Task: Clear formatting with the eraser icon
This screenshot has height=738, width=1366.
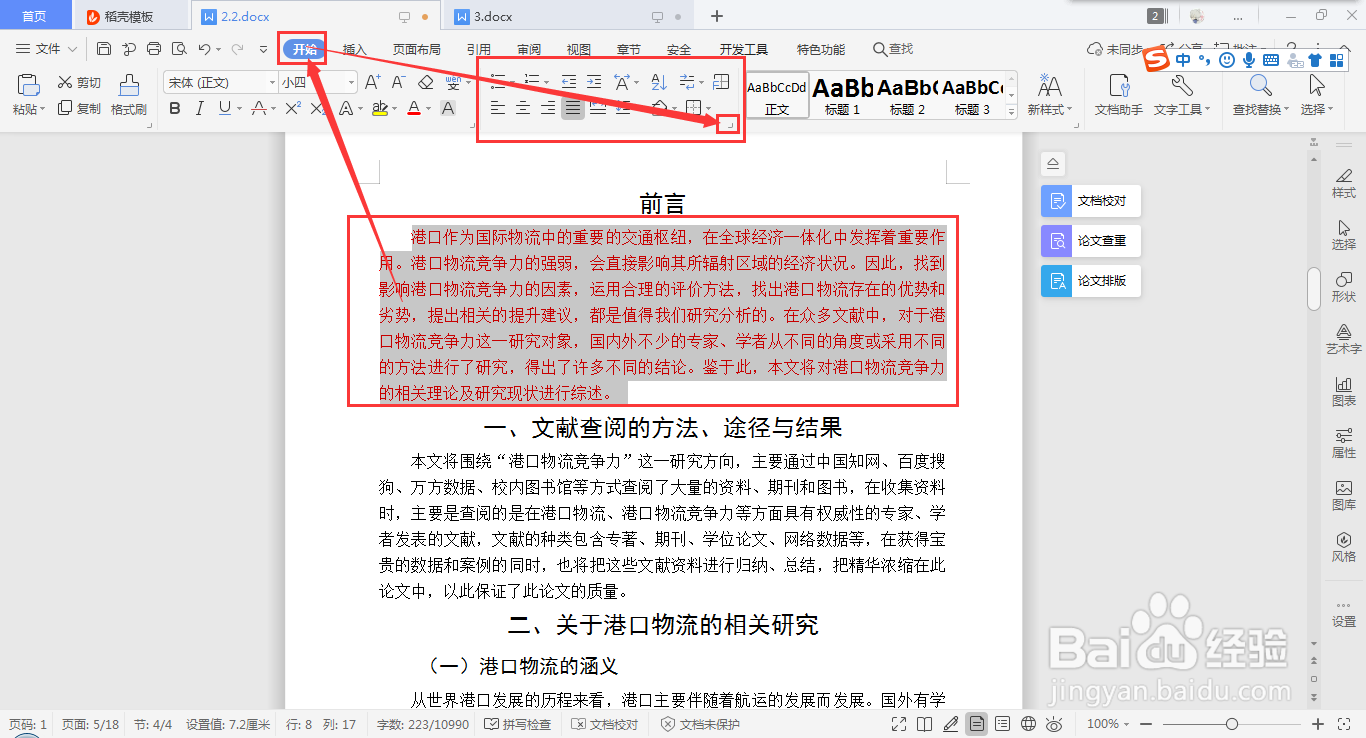Action: [425, 82]
